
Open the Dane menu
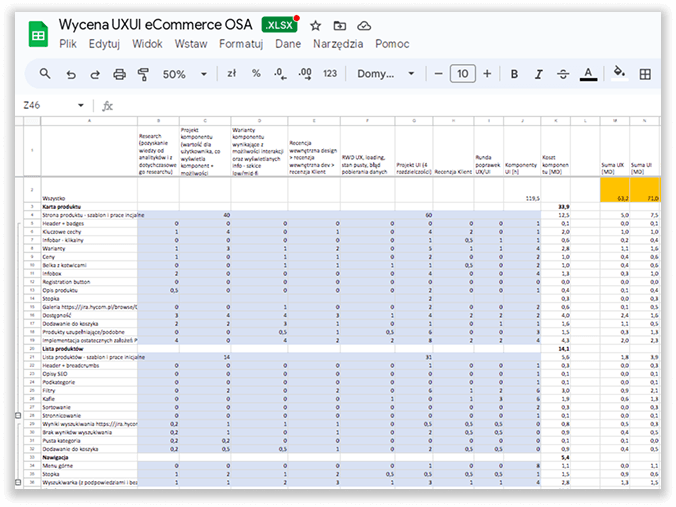288,44
